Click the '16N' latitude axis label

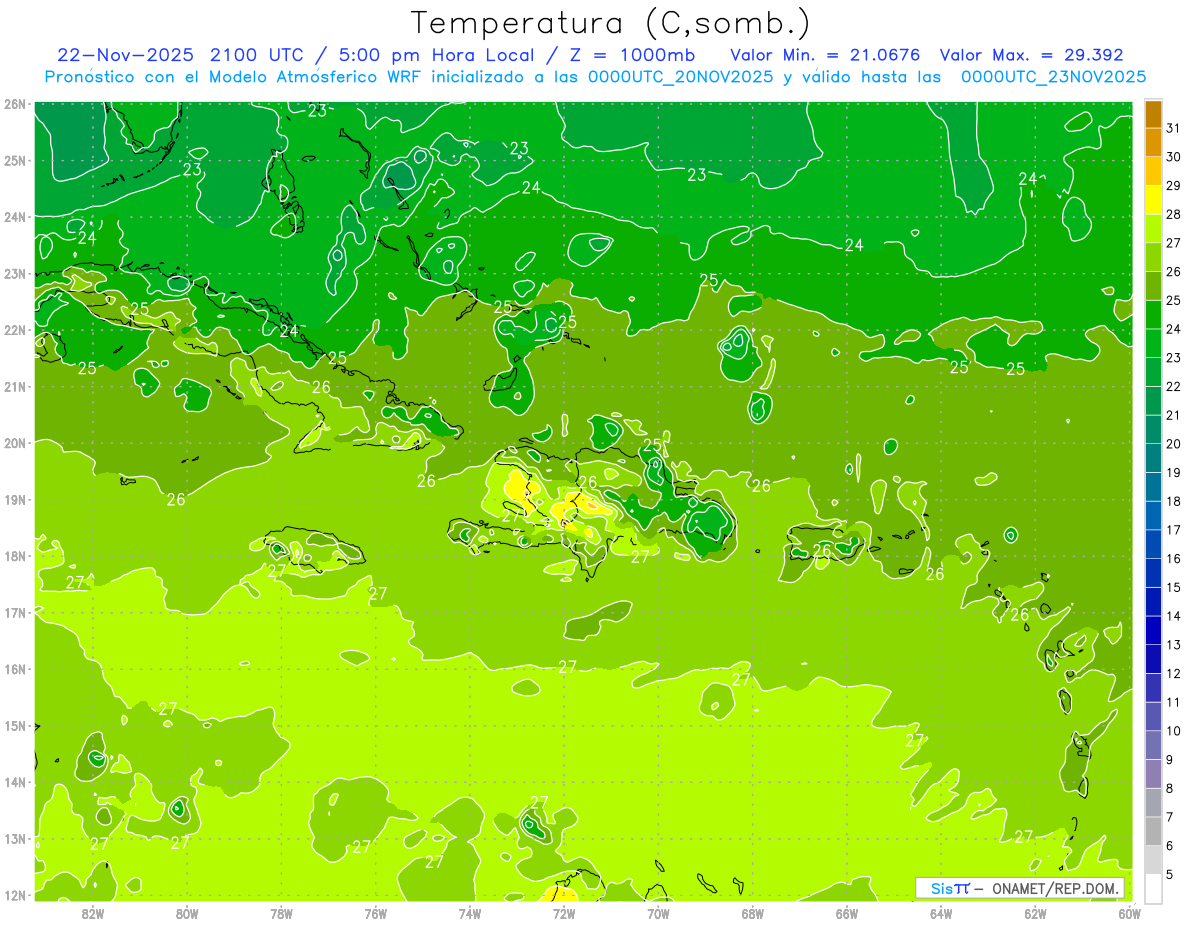click(x=15, y=669)
